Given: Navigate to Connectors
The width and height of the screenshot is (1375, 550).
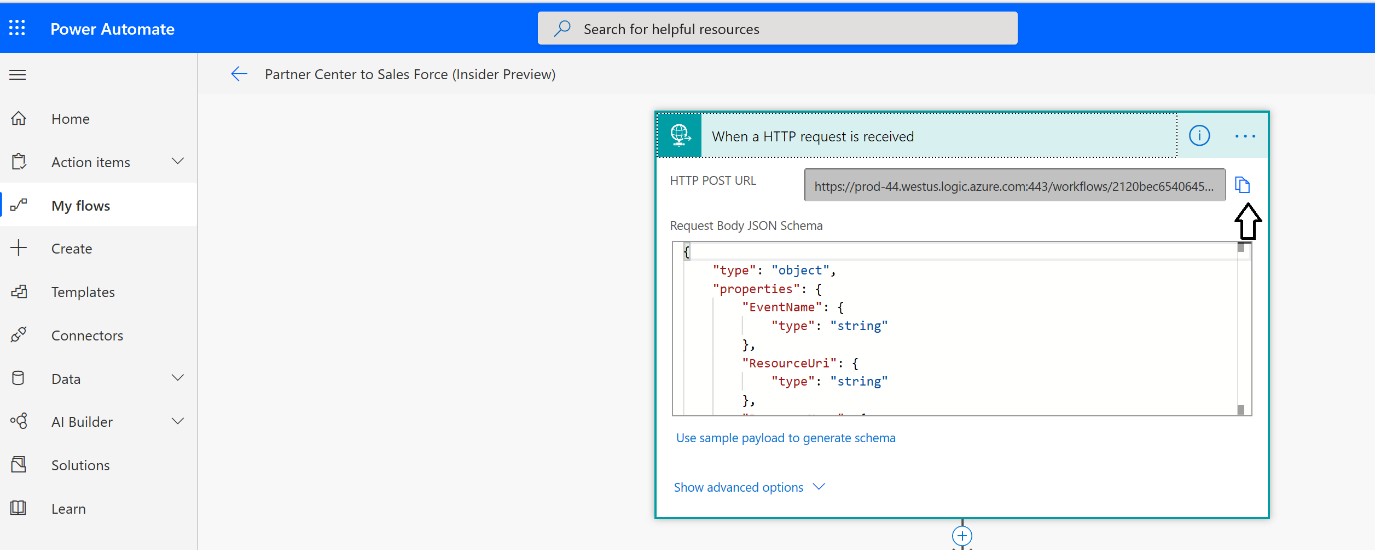Looking at the screenshot, I should [x=87, y=336].
